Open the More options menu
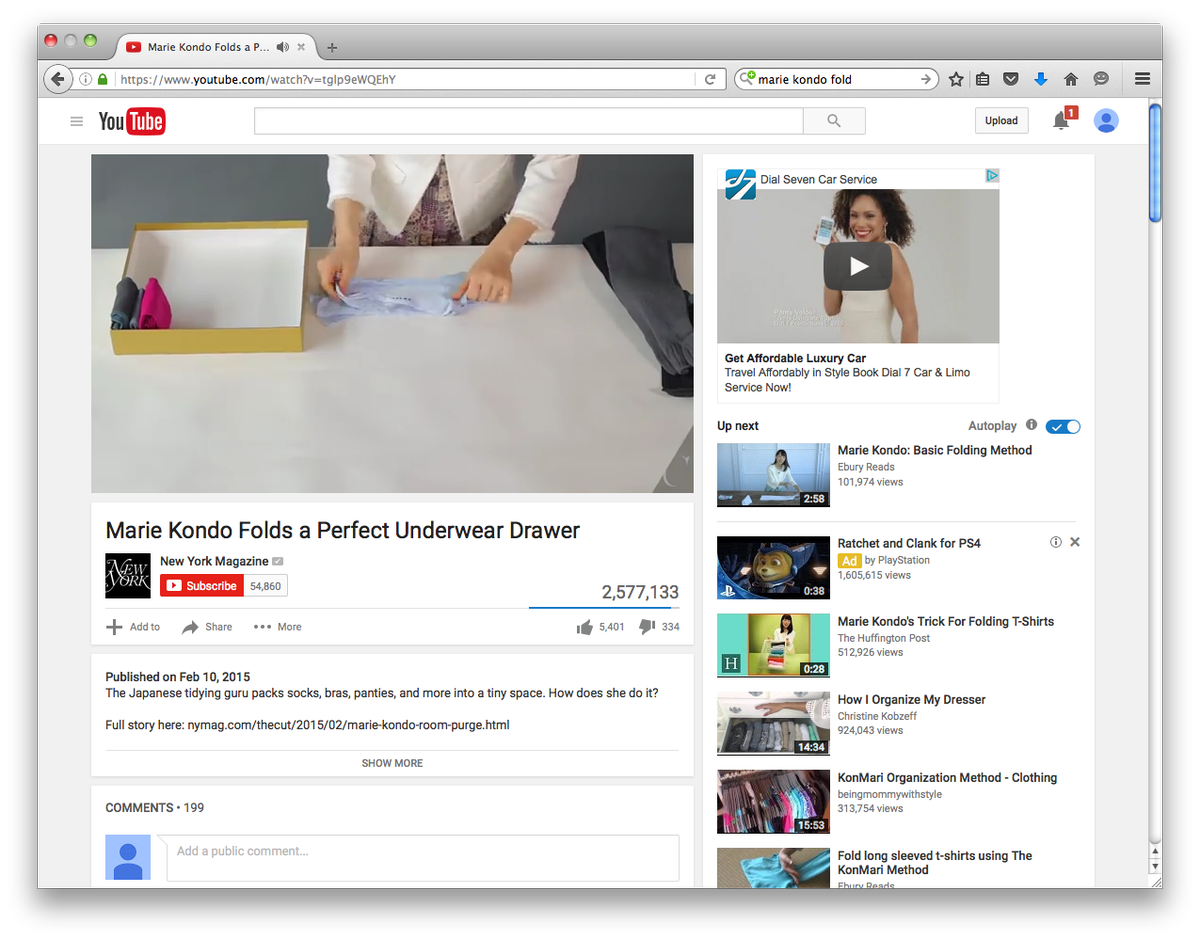Viewport: 1200px width, 940px height. click(x=277, y=627)
